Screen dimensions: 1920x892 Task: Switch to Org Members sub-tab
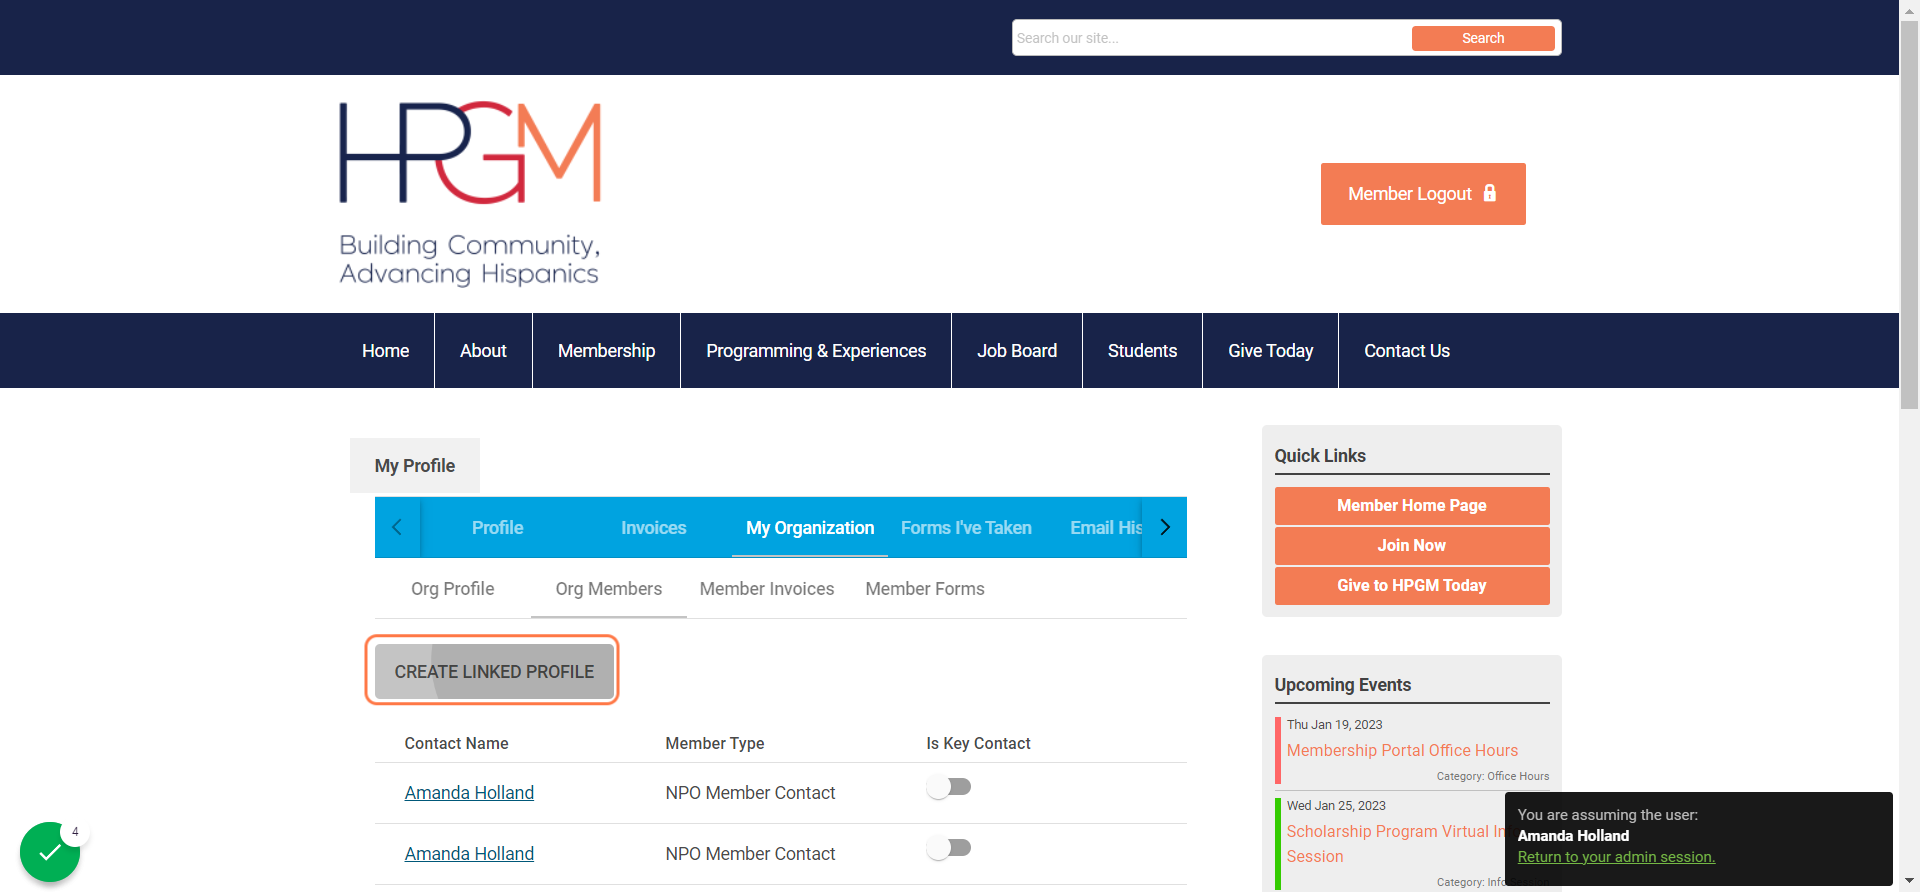click(609, 589)
